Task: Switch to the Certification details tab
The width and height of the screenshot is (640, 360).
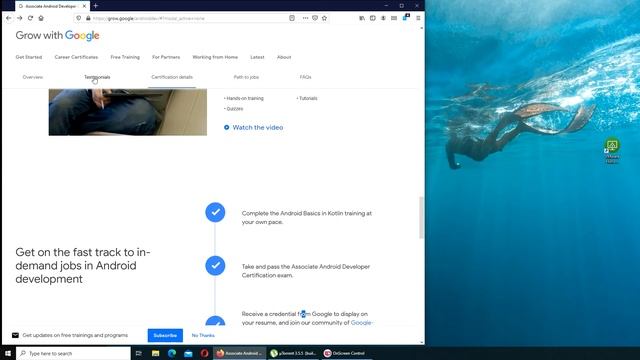Action: [172, 77]
